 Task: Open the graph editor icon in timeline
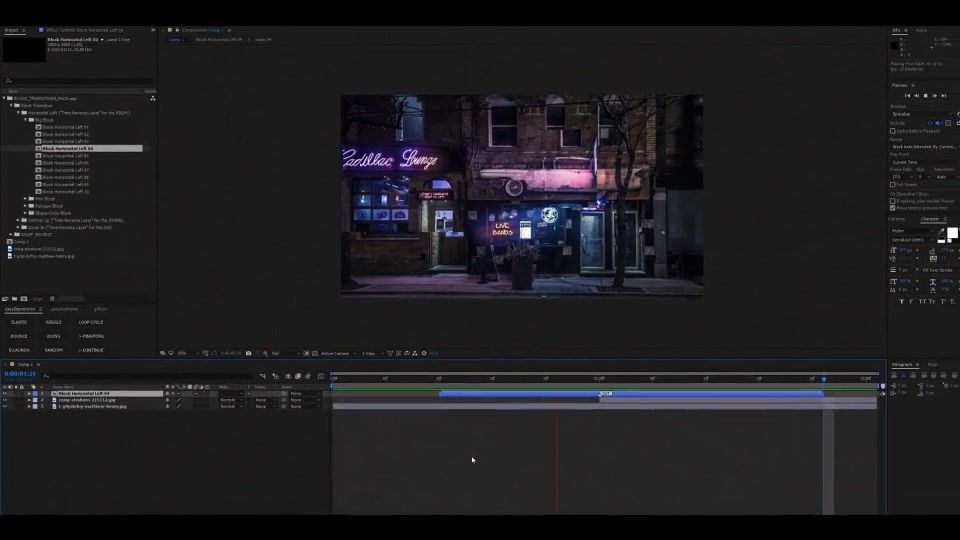click(321, 377)
